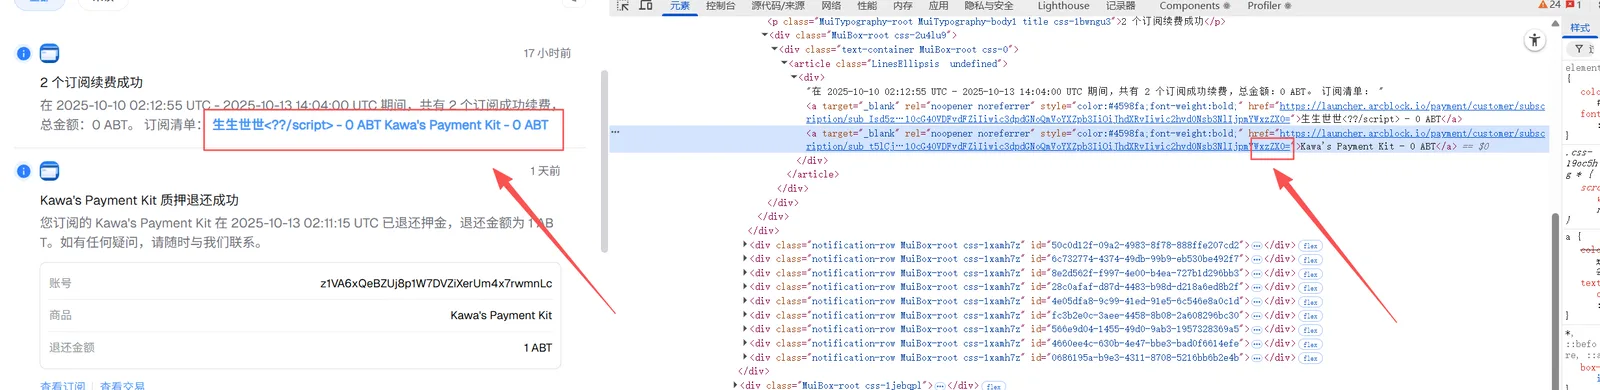Expand notification-row with id 50c0d12f
1600x390 pixels.
pos(746,245)
